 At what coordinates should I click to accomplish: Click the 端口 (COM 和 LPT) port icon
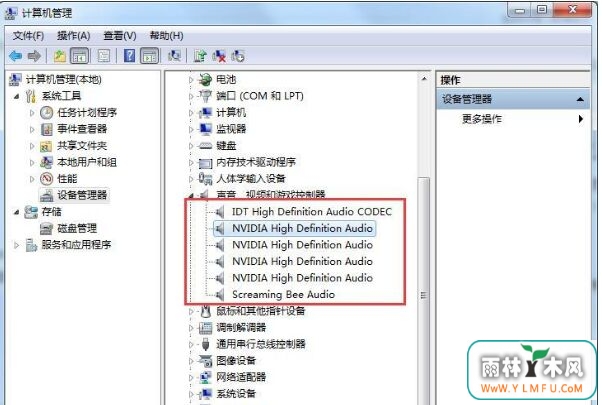coord(205,96)
